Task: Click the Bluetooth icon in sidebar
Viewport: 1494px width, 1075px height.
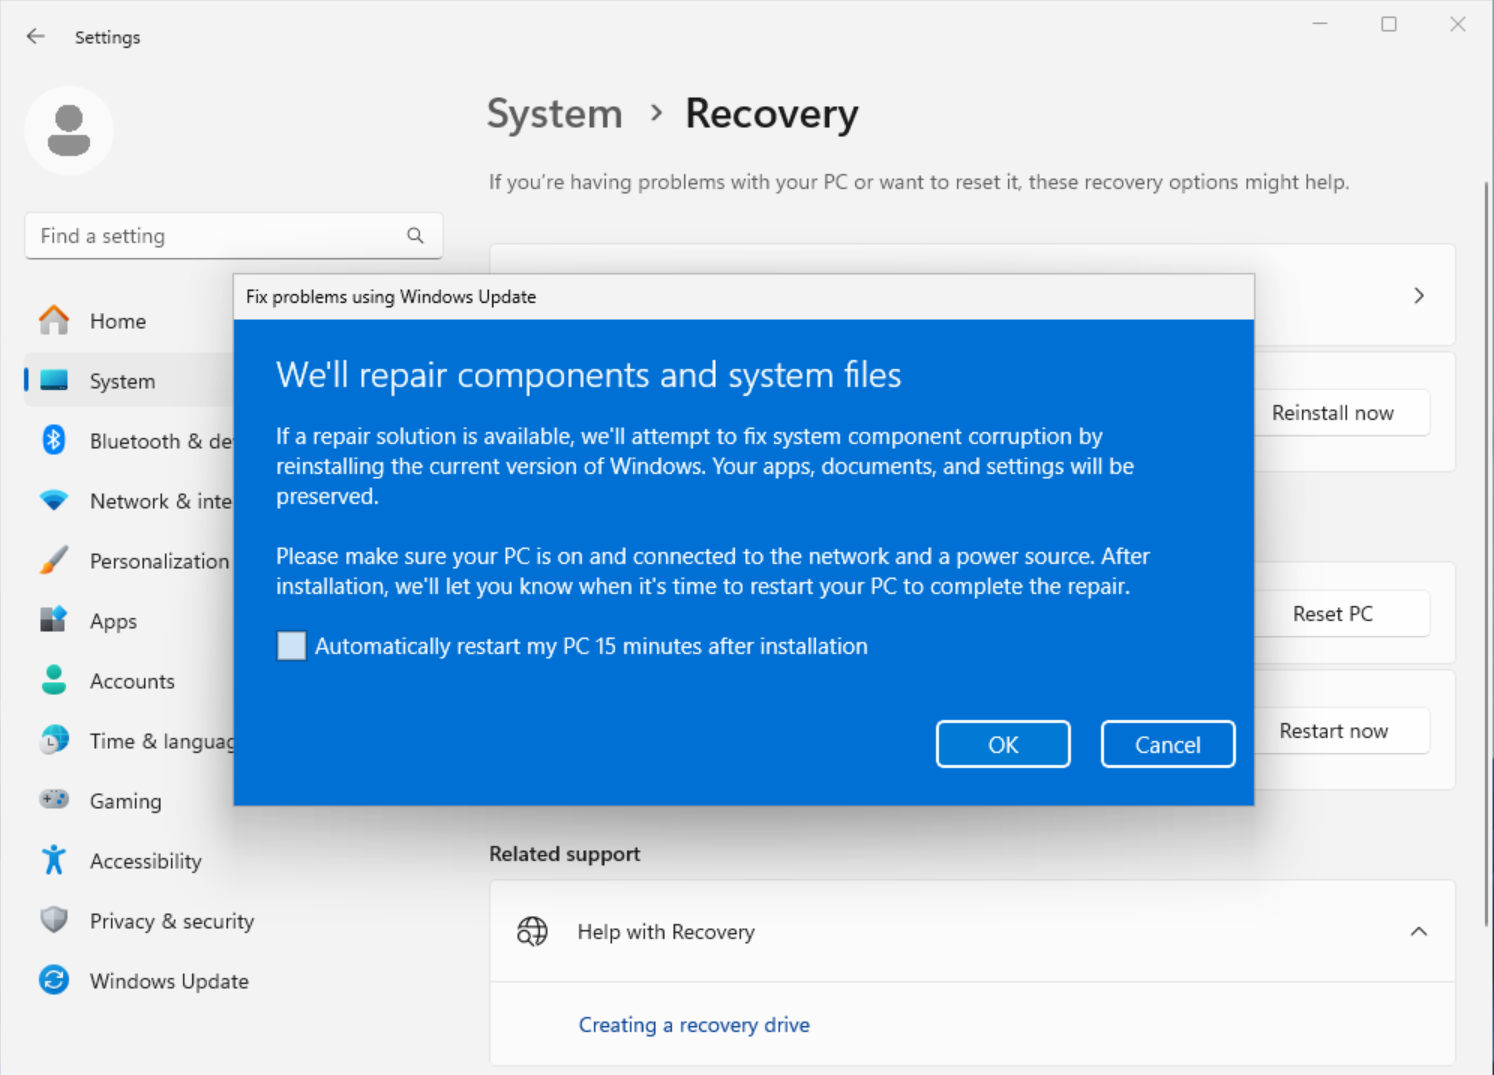Action: tap(54, 440)
